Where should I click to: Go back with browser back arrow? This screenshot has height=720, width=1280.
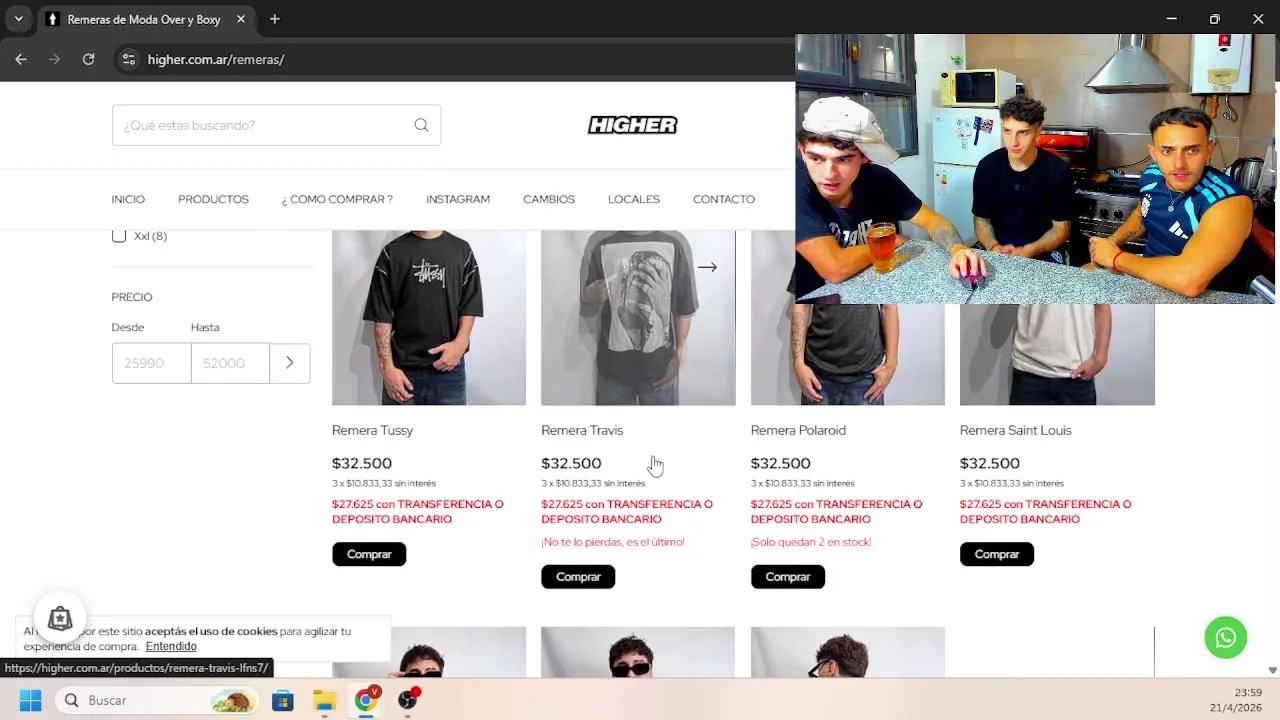(21, 59)
